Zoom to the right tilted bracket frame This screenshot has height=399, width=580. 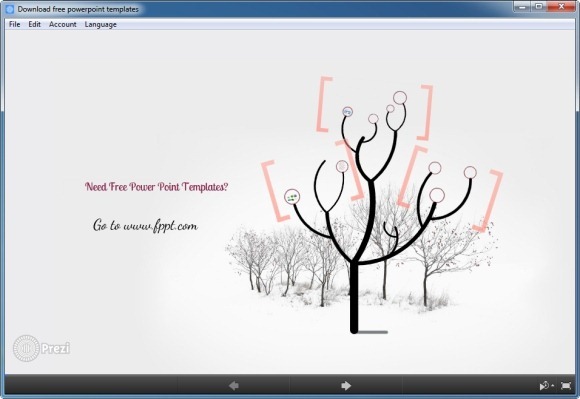pos(451,189)
